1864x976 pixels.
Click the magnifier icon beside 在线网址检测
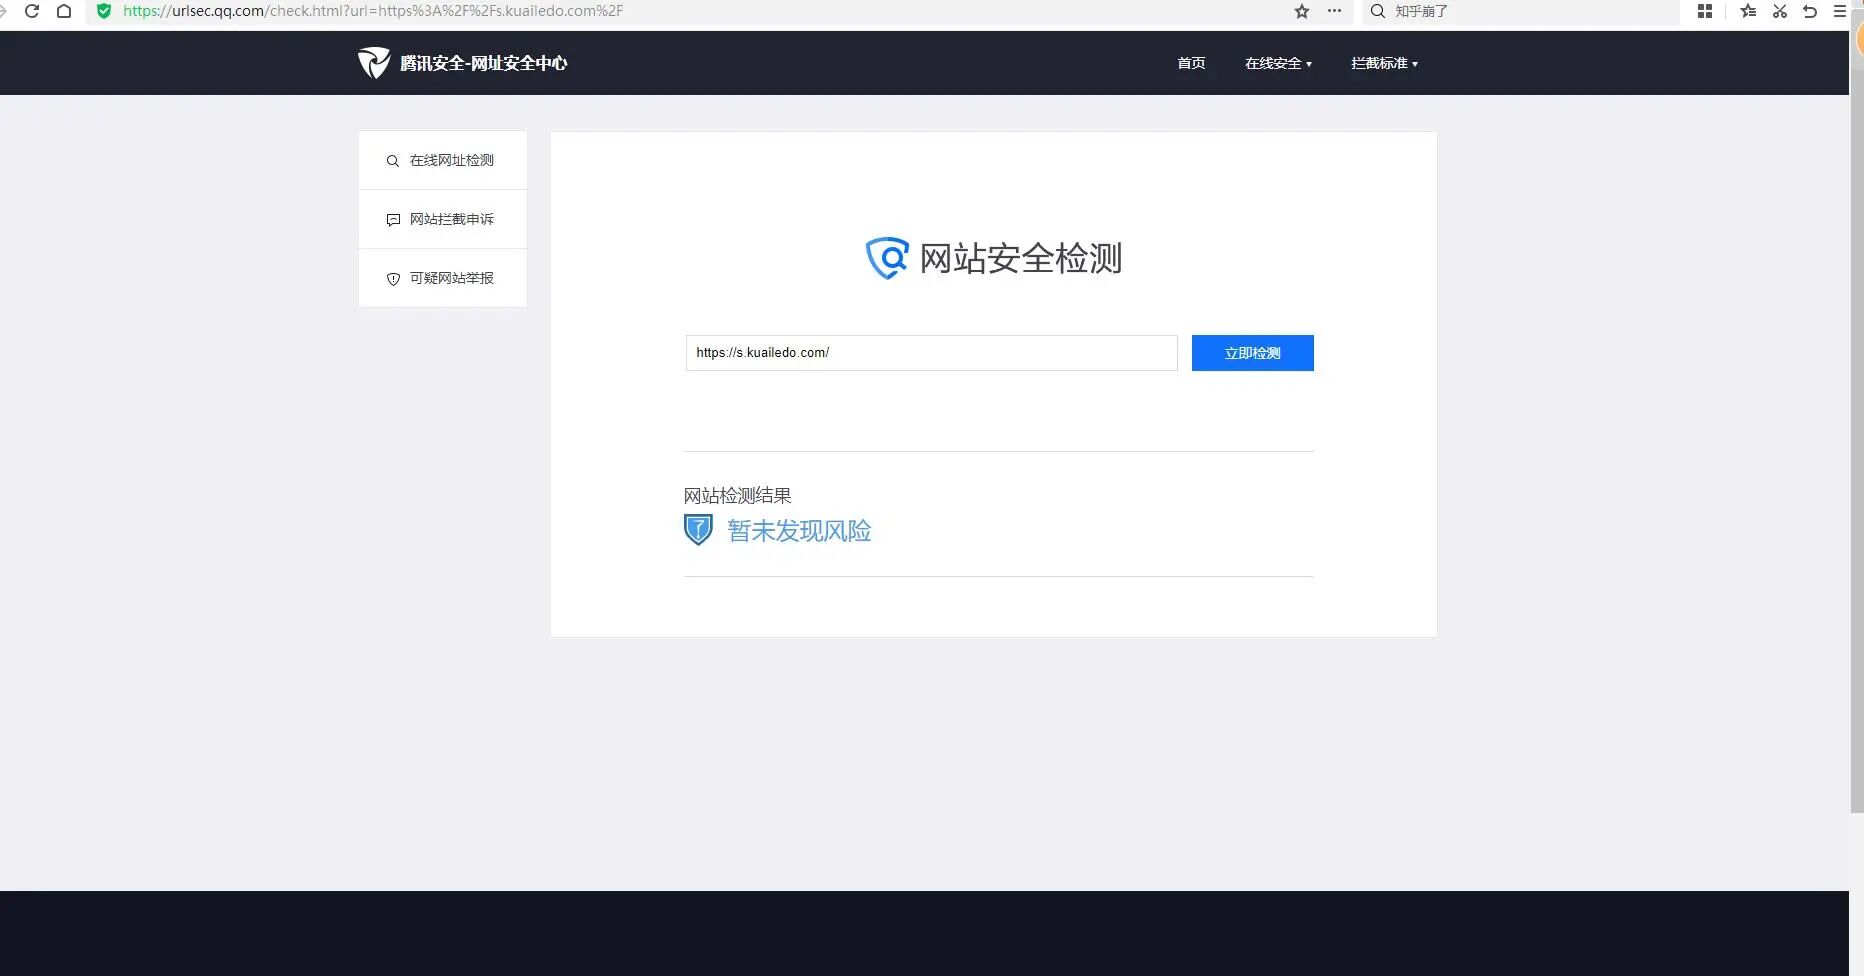[x=393, y=161]
